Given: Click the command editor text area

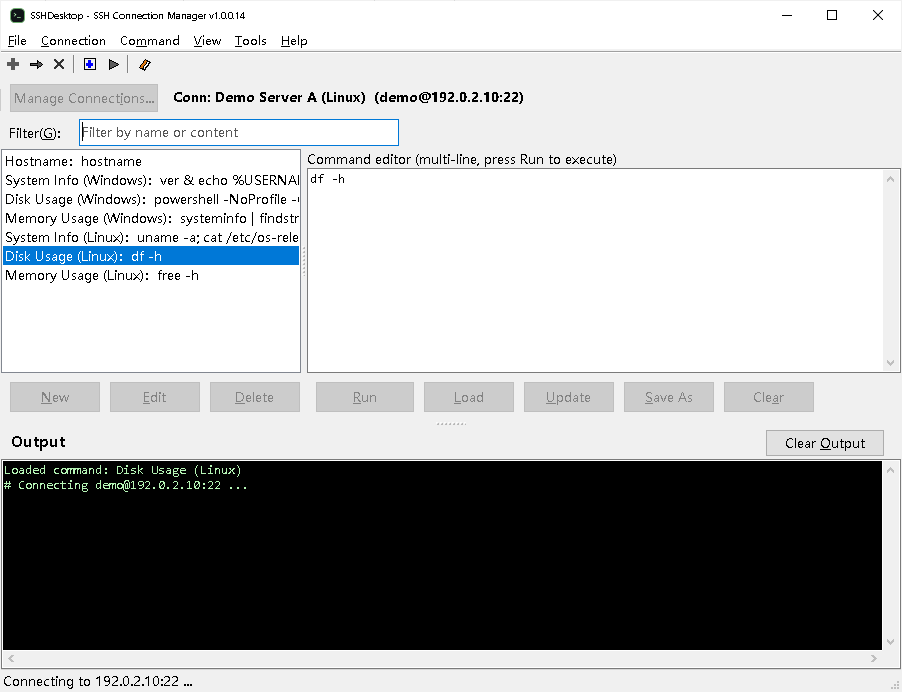Looking at the screenshot, I should [x=596, y=270].
